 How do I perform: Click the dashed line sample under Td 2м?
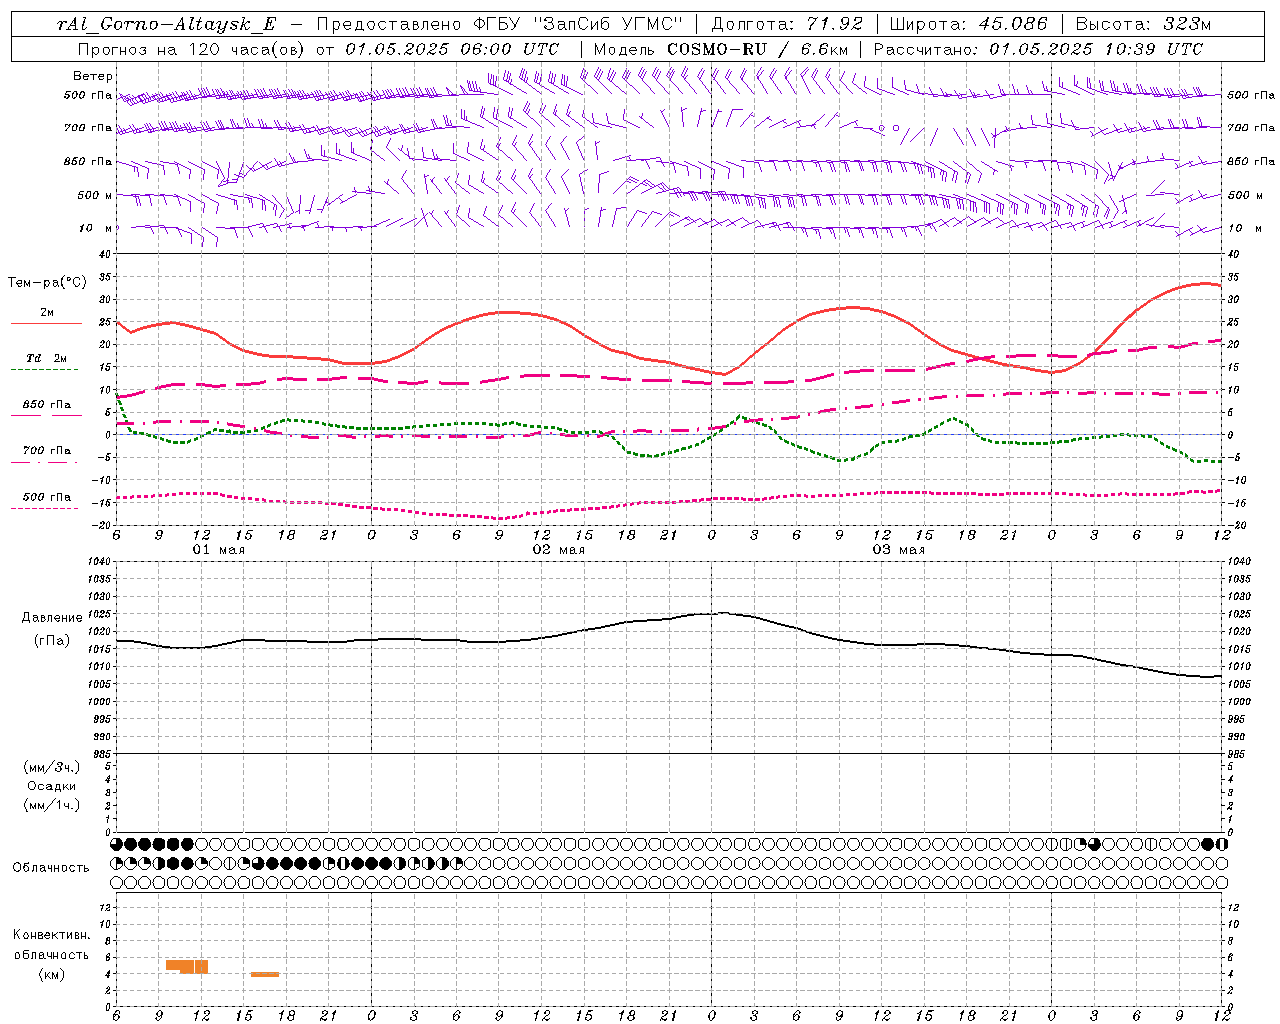44,369
